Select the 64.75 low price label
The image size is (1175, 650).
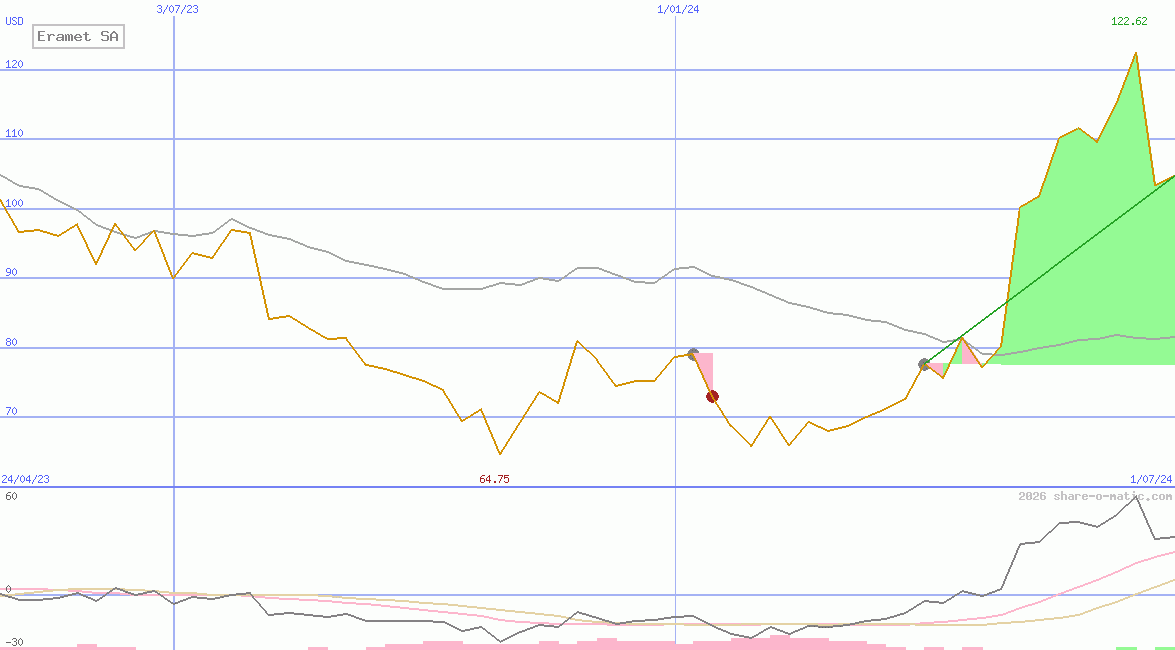tap(494, 479)
